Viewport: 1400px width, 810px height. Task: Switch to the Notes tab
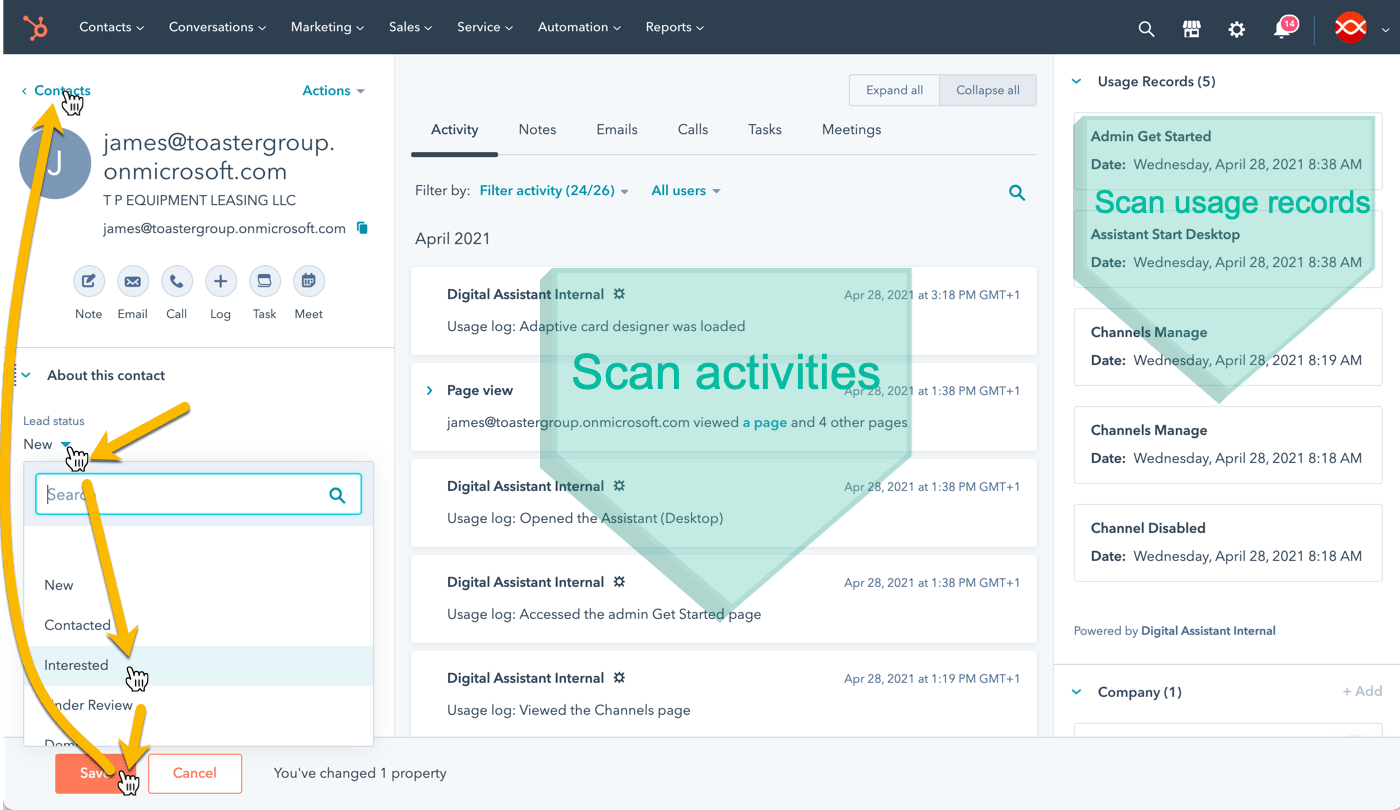click(537, 130)
